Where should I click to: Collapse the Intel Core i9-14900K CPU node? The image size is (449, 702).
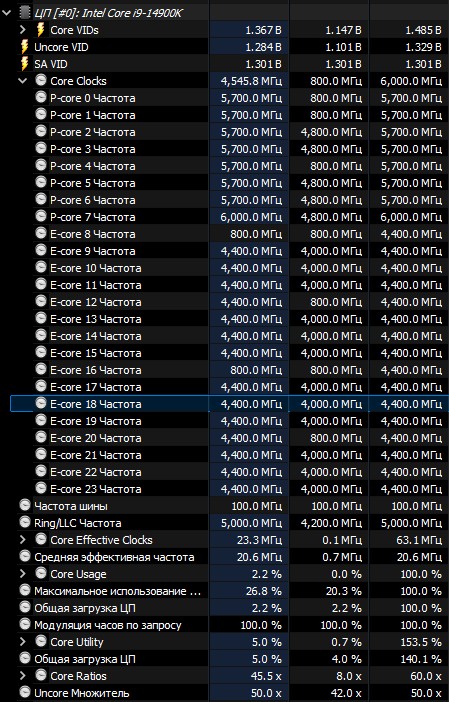7,13
